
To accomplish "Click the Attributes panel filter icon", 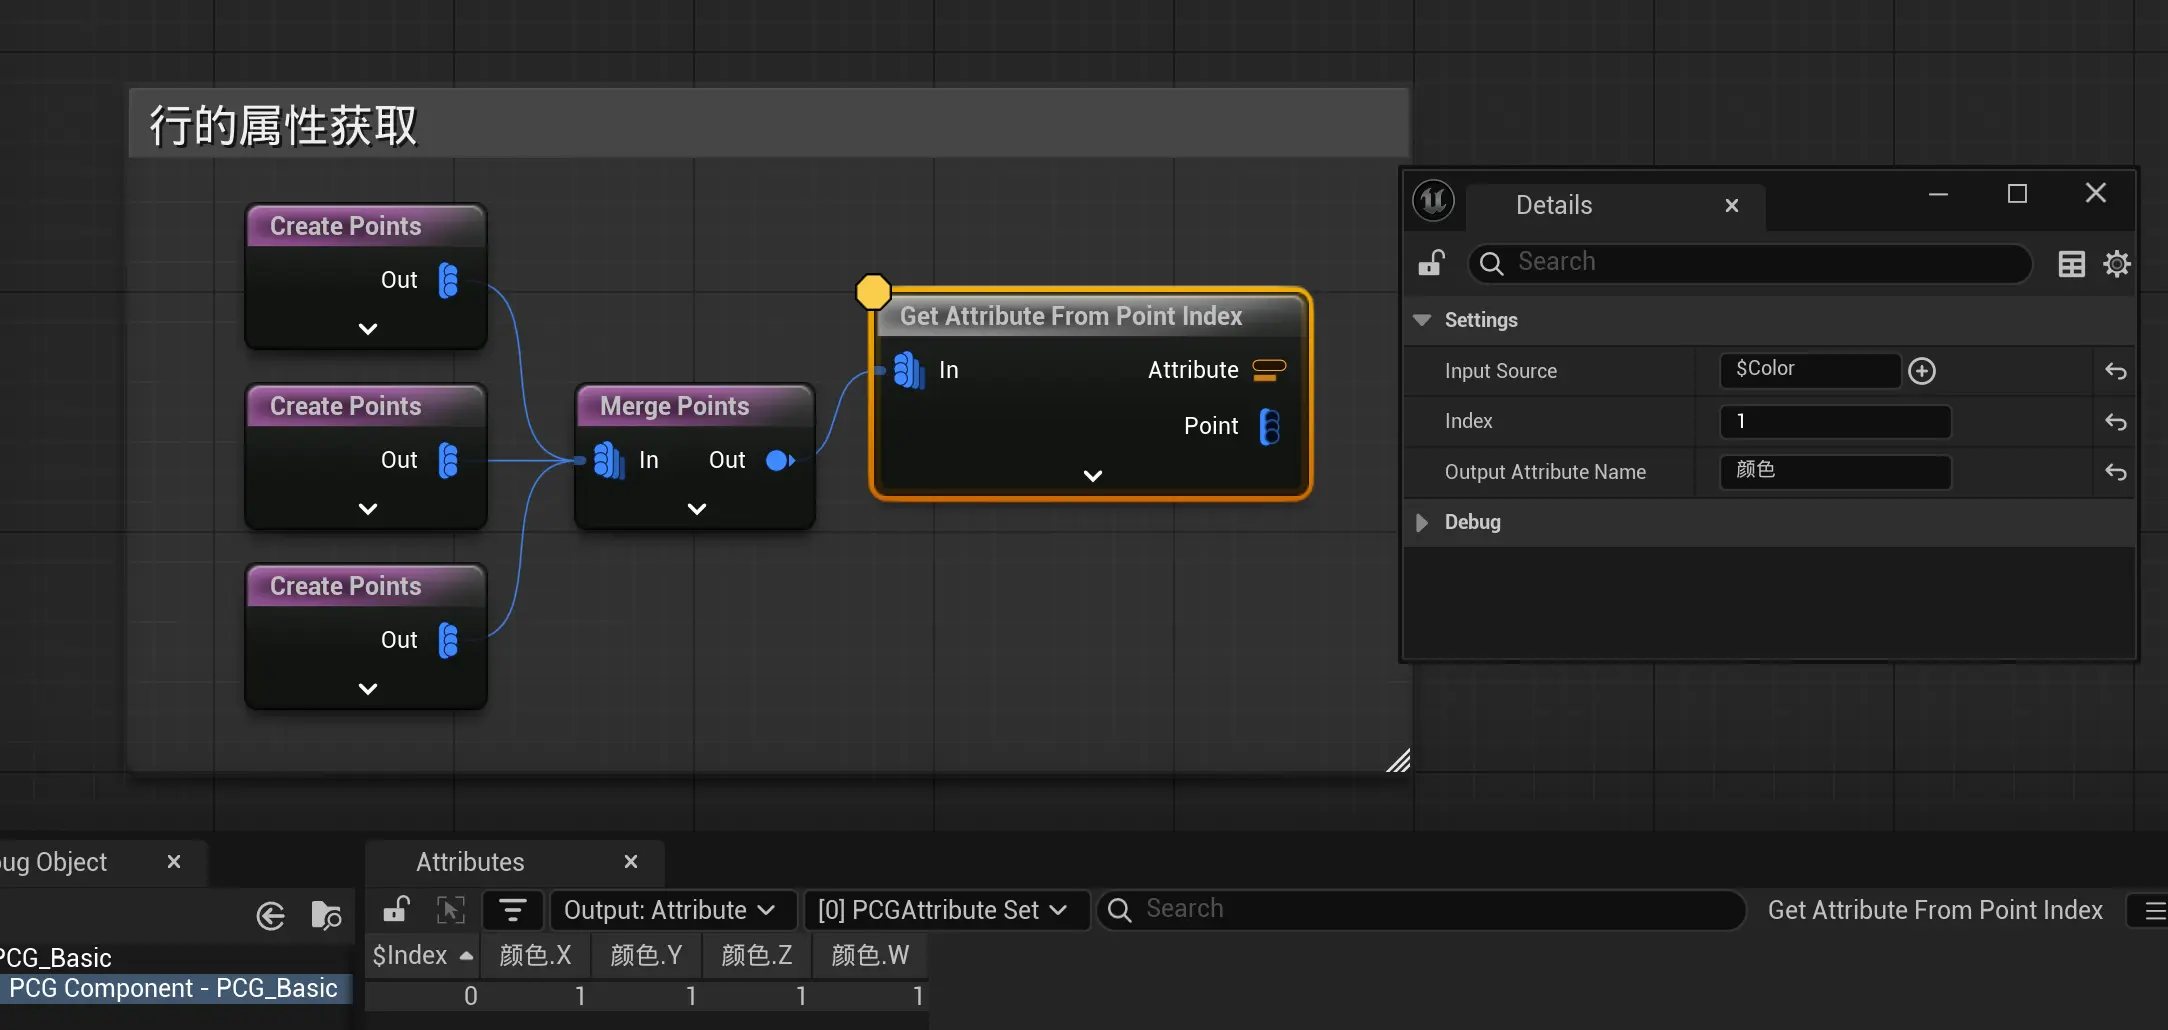I will [x=512, y=910].
